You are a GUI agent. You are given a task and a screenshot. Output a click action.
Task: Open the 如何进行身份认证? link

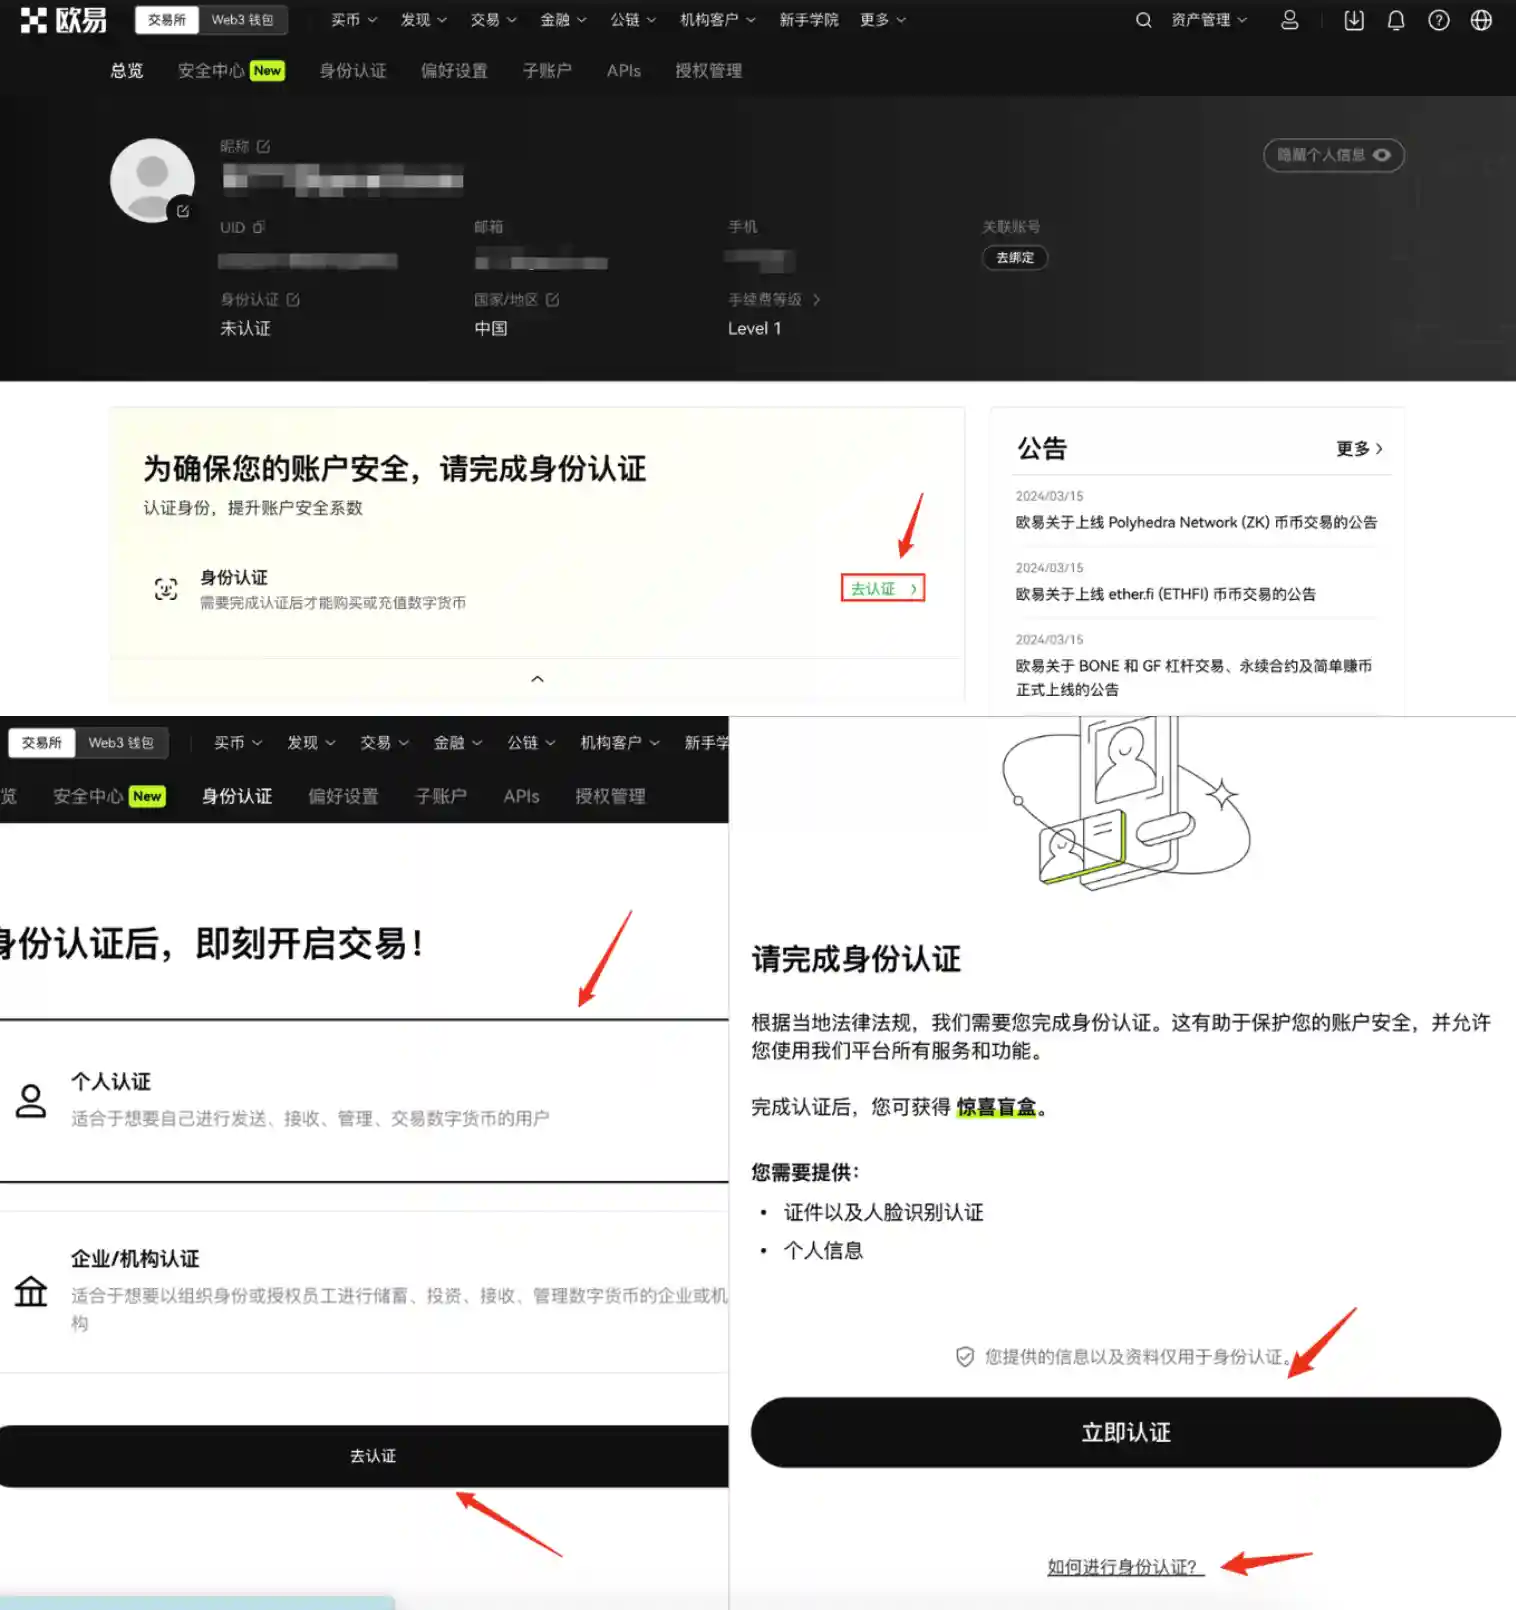(1125, 1566)
